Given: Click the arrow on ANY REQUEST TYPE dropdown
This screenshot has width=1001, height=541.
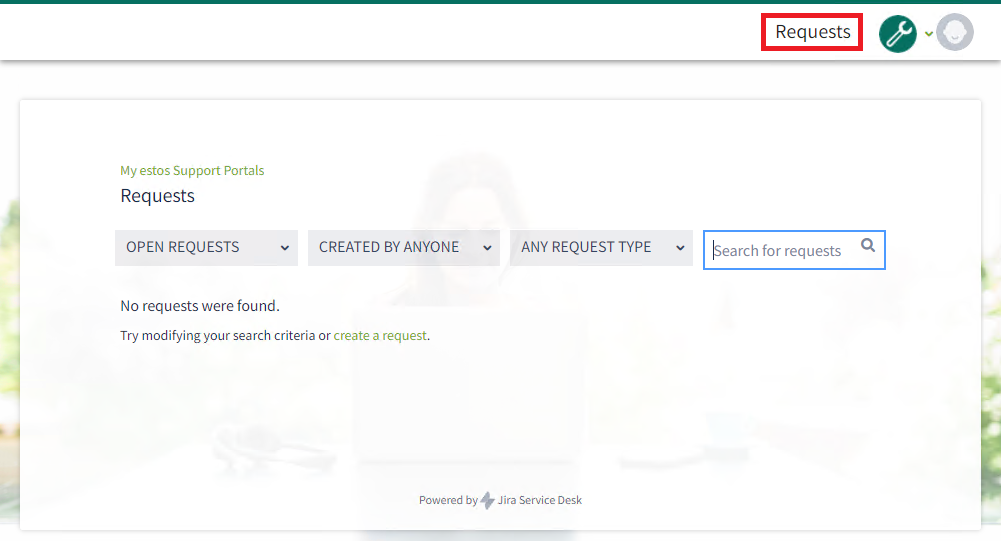Looking at the screenshot, I should point(680,248).
